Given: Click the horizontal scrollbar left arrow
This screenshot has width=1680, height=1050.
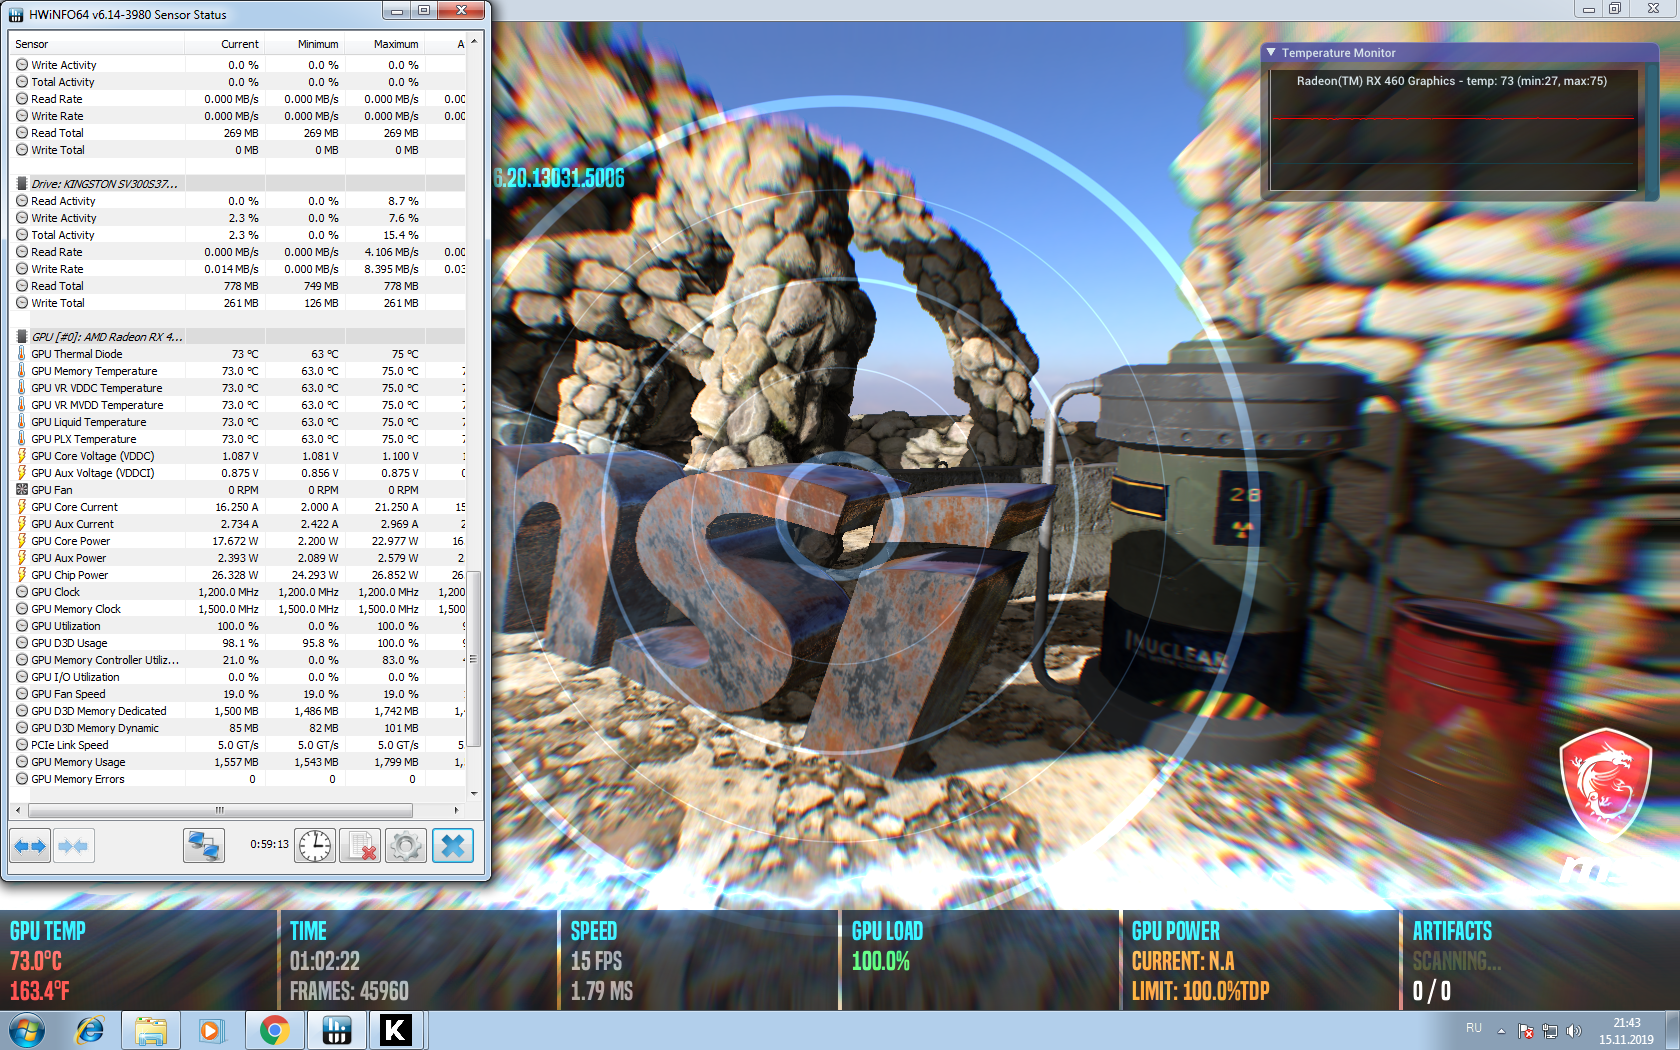Looking at the screenshot, I should pos(17,810).
